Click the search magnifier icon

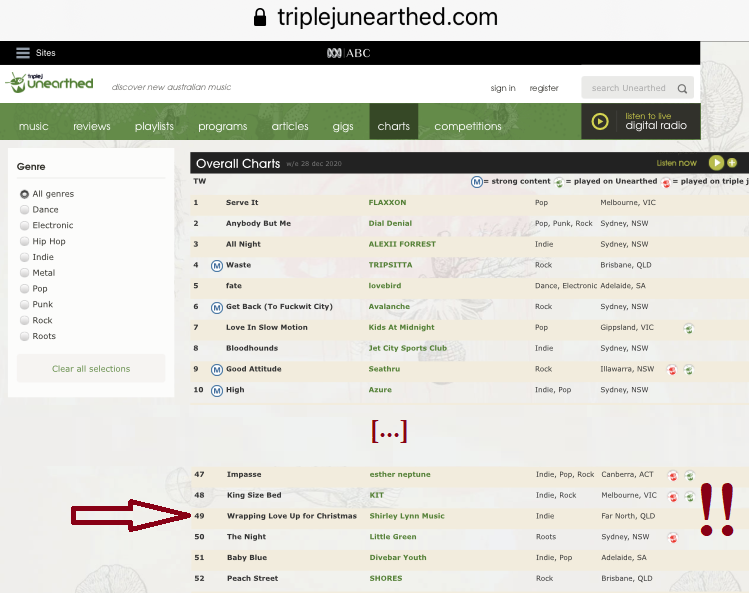682,88
